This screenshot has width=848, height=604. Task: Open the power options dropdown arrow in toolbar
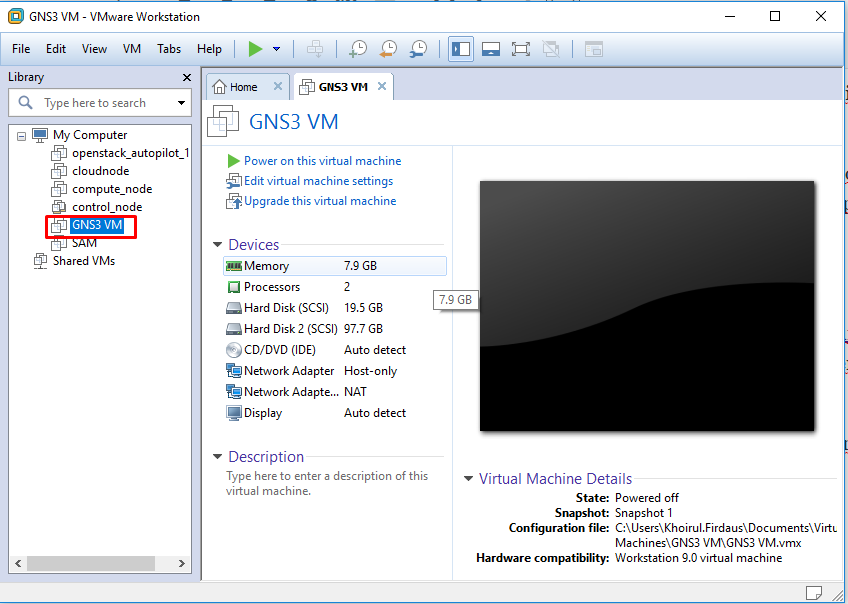[x=276, y=49]
